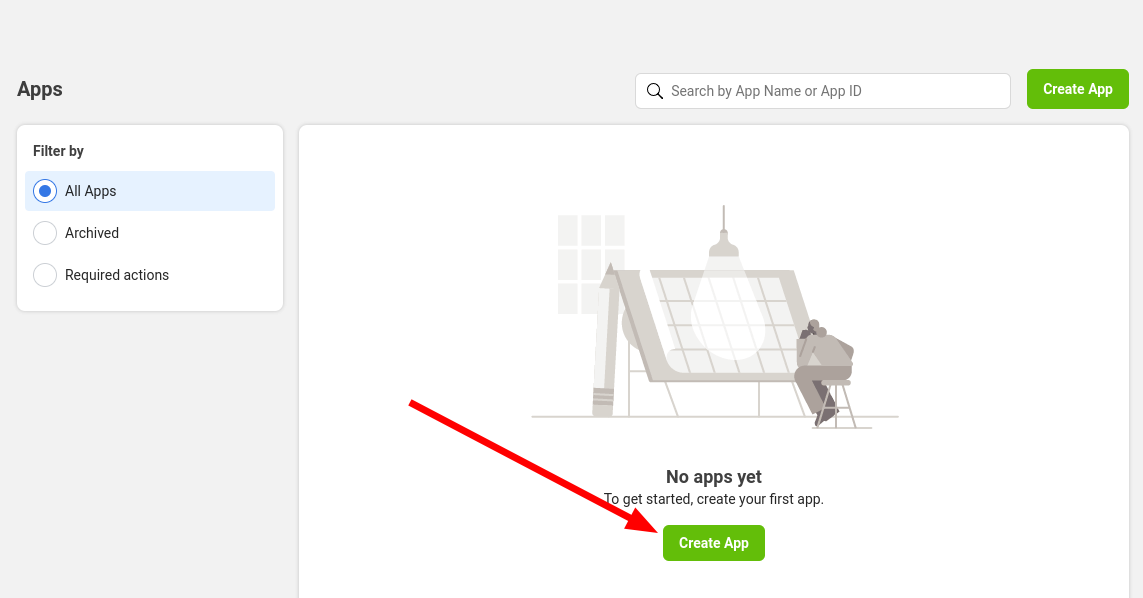1143x598 pixels.
Task: Select the All Apps radio button
Action: [45, 191]
